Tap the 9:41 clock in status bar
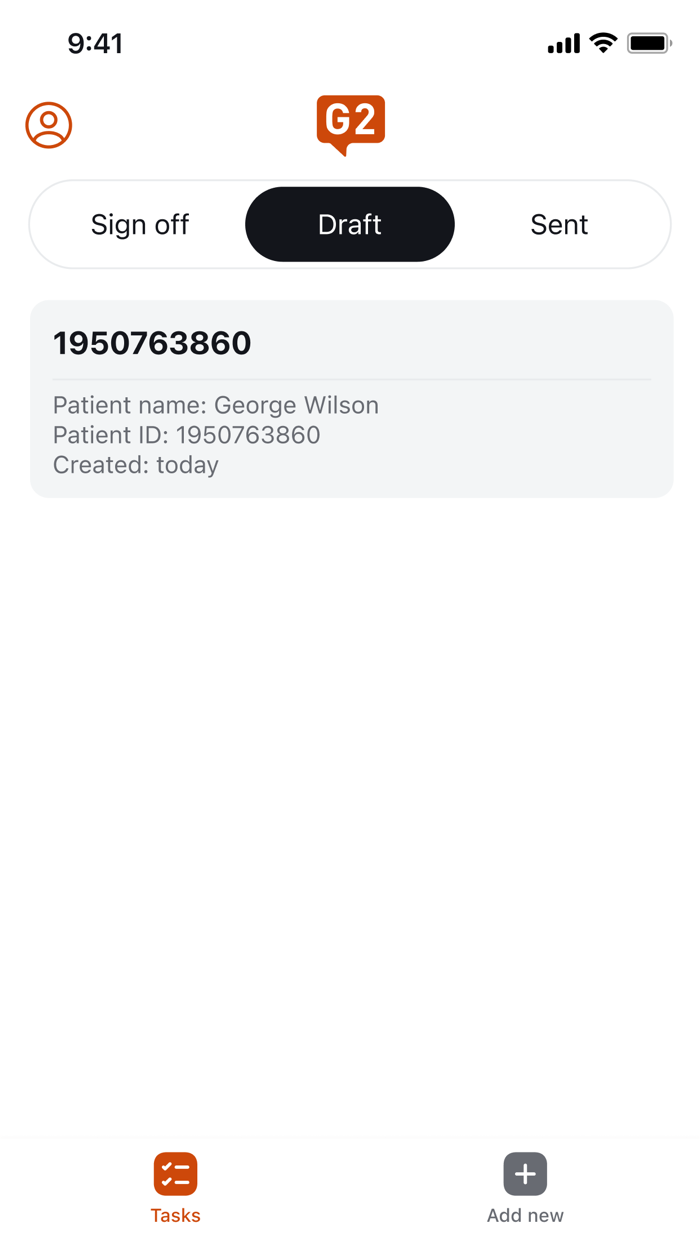 (x=95, y=43)
